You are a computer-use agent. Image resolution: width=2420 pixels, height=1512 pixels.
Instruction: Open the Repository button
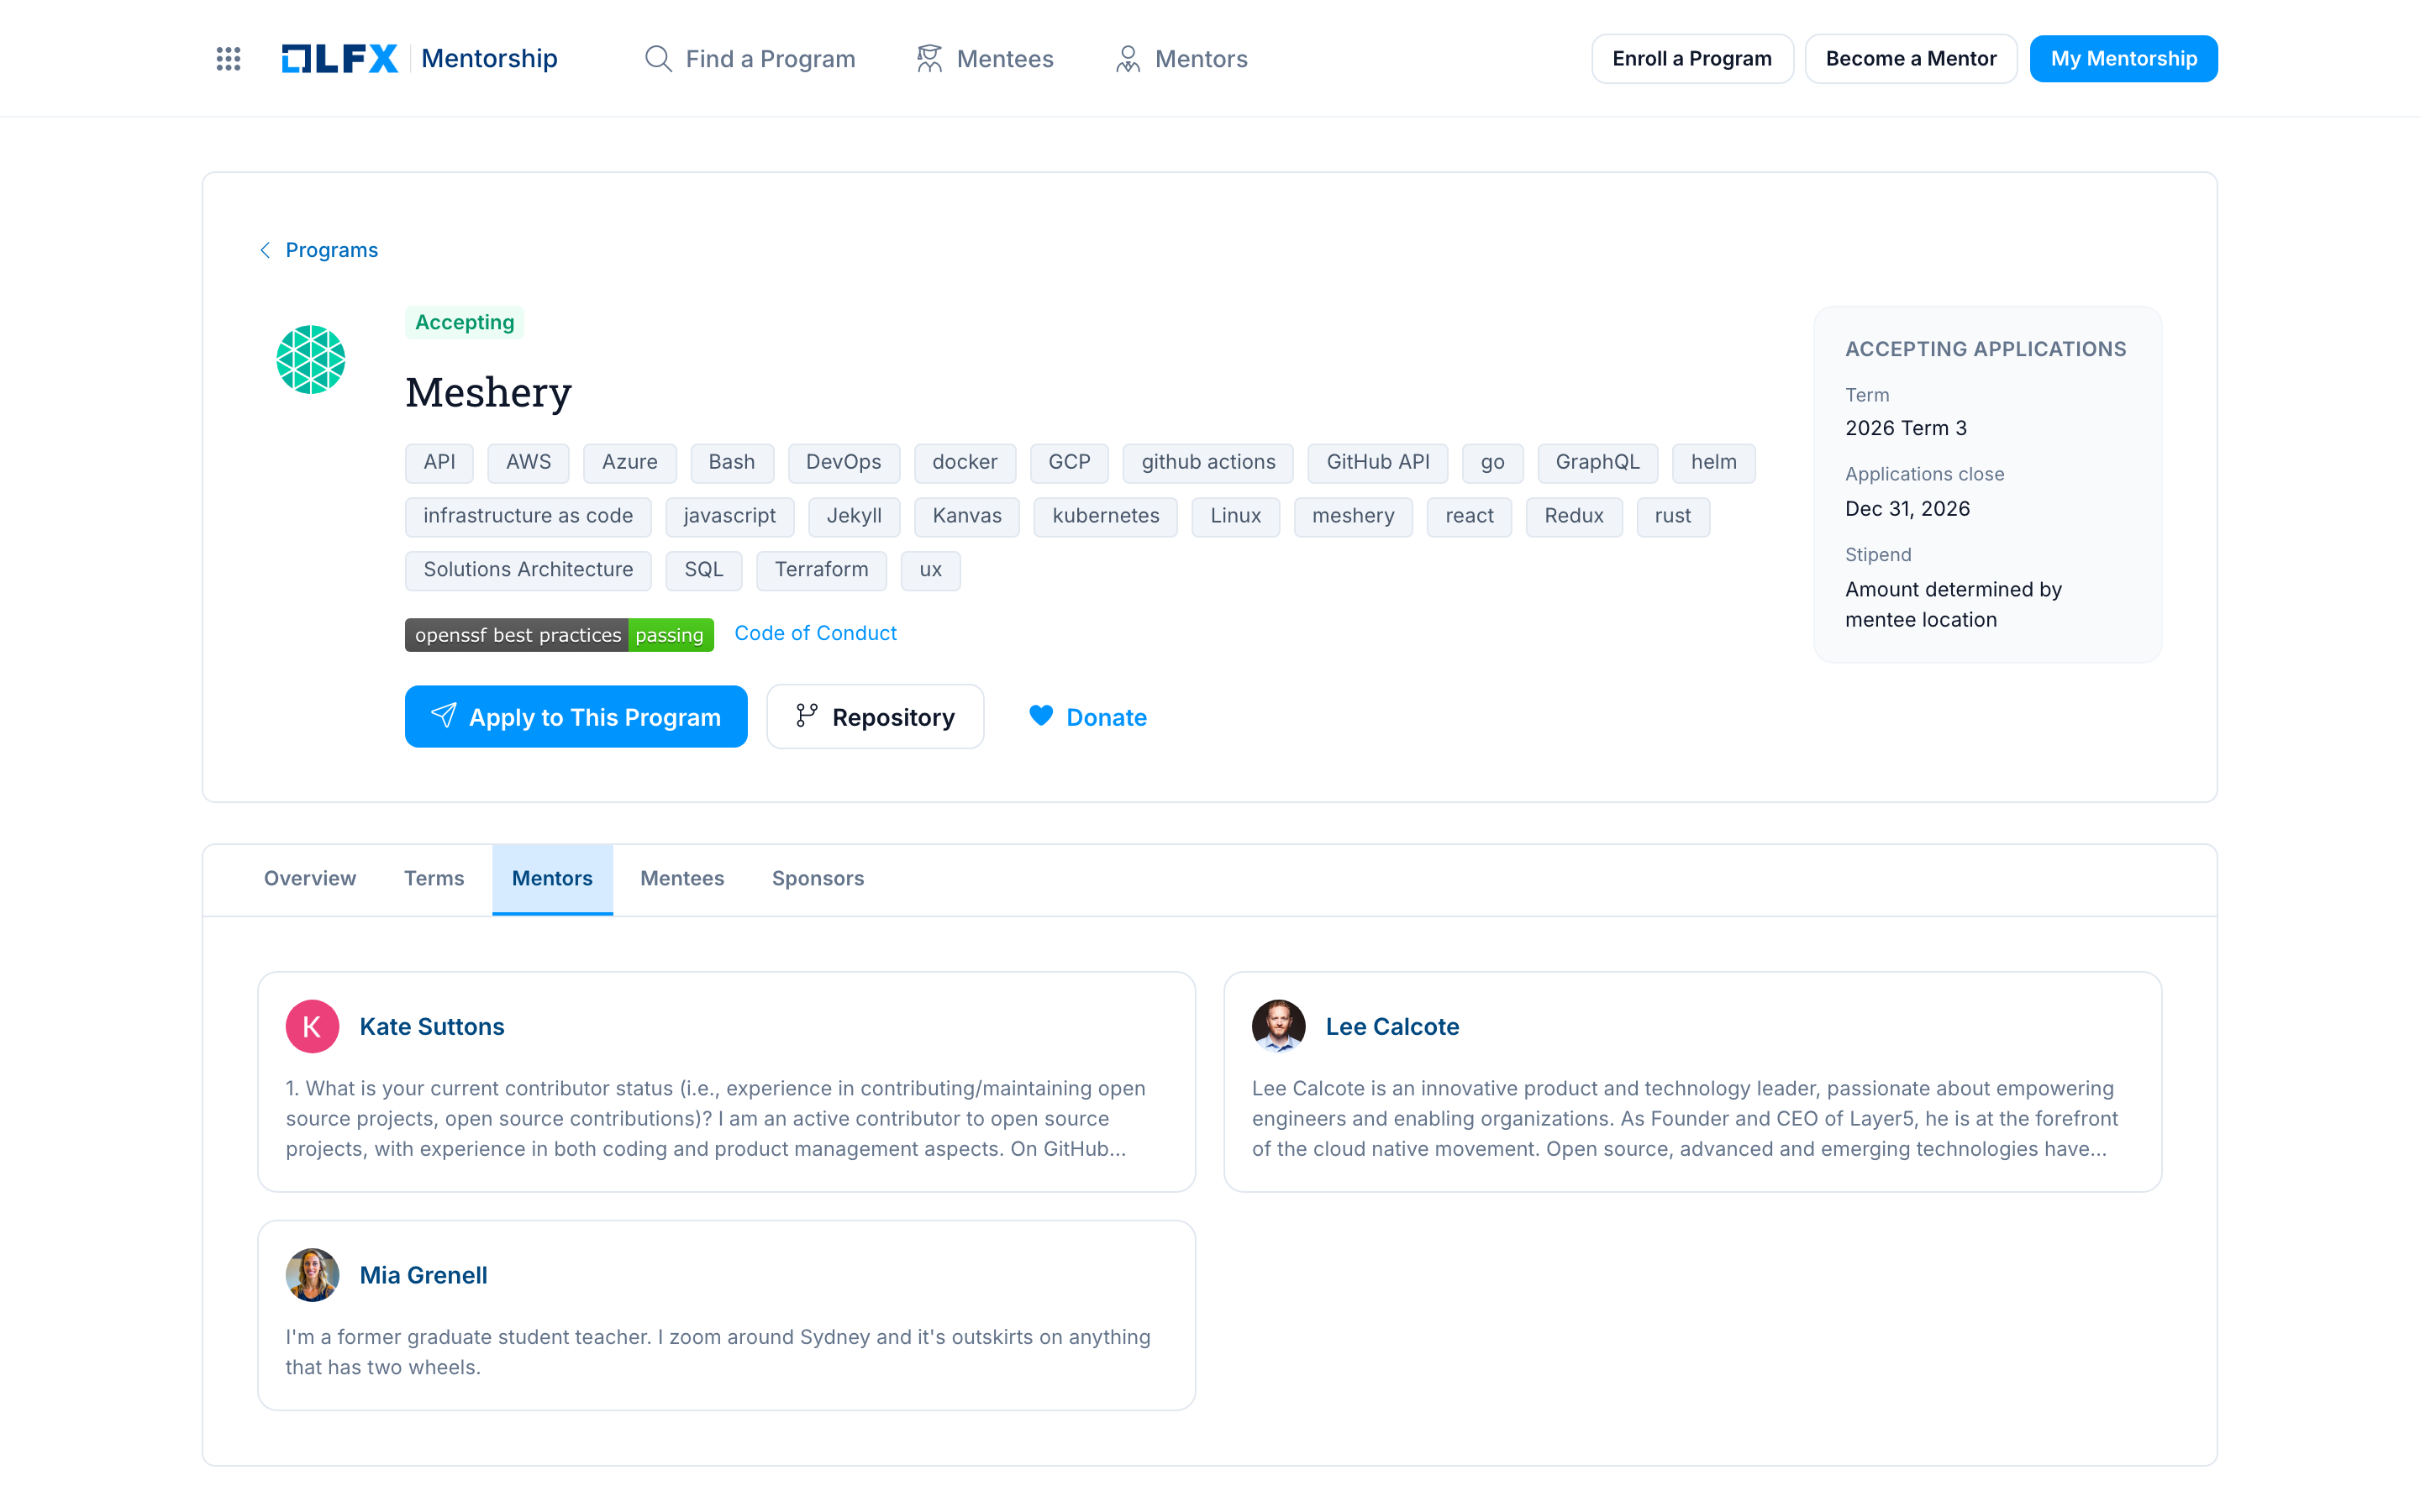[x=875, y=716]
